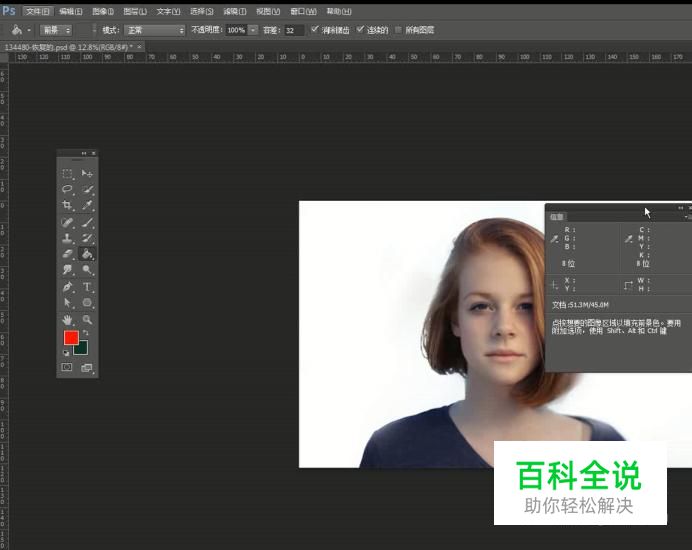Select the Horizontal Type tool

point(87,286)
